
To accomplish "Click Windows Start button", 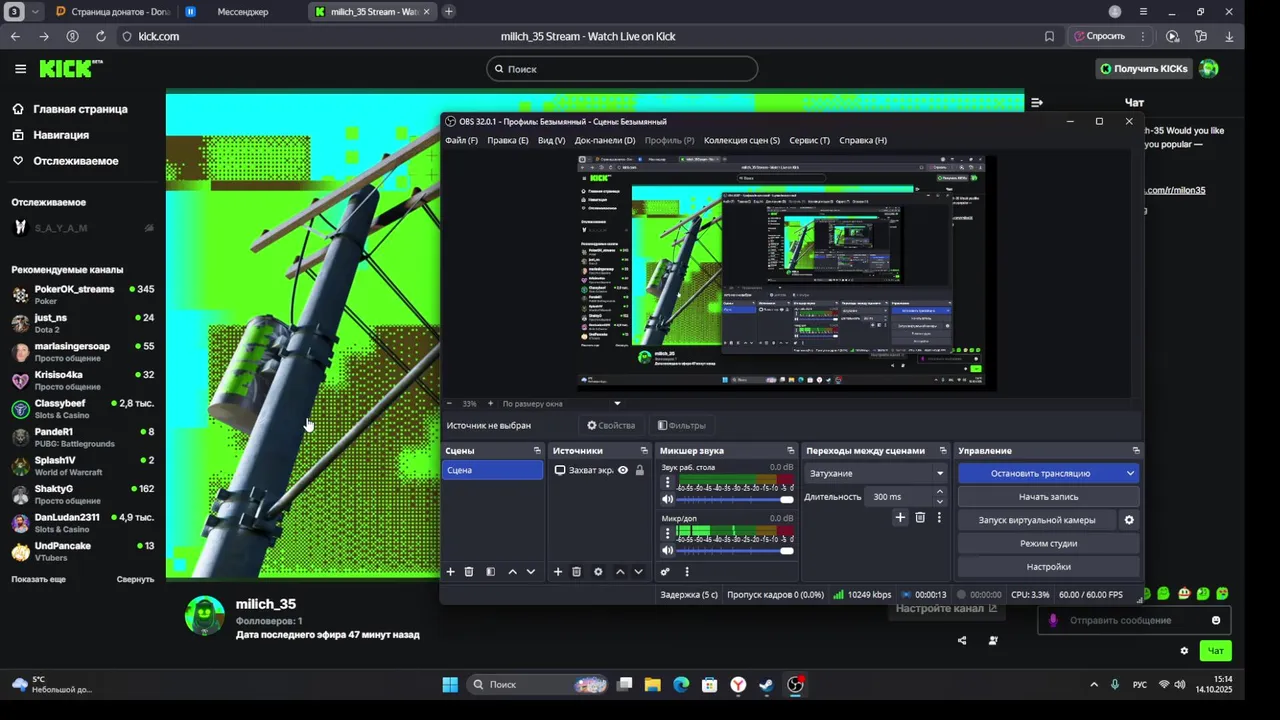I will coord(450,685).
